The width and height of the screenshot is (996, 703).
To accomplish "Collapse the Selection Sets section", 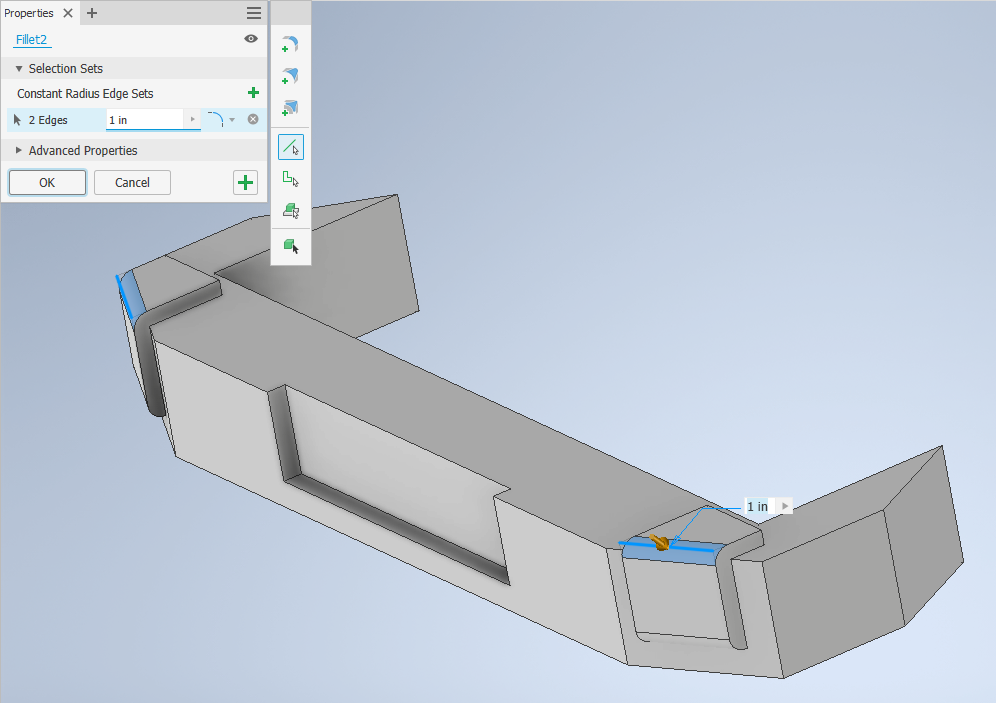I will click(19, 69).
